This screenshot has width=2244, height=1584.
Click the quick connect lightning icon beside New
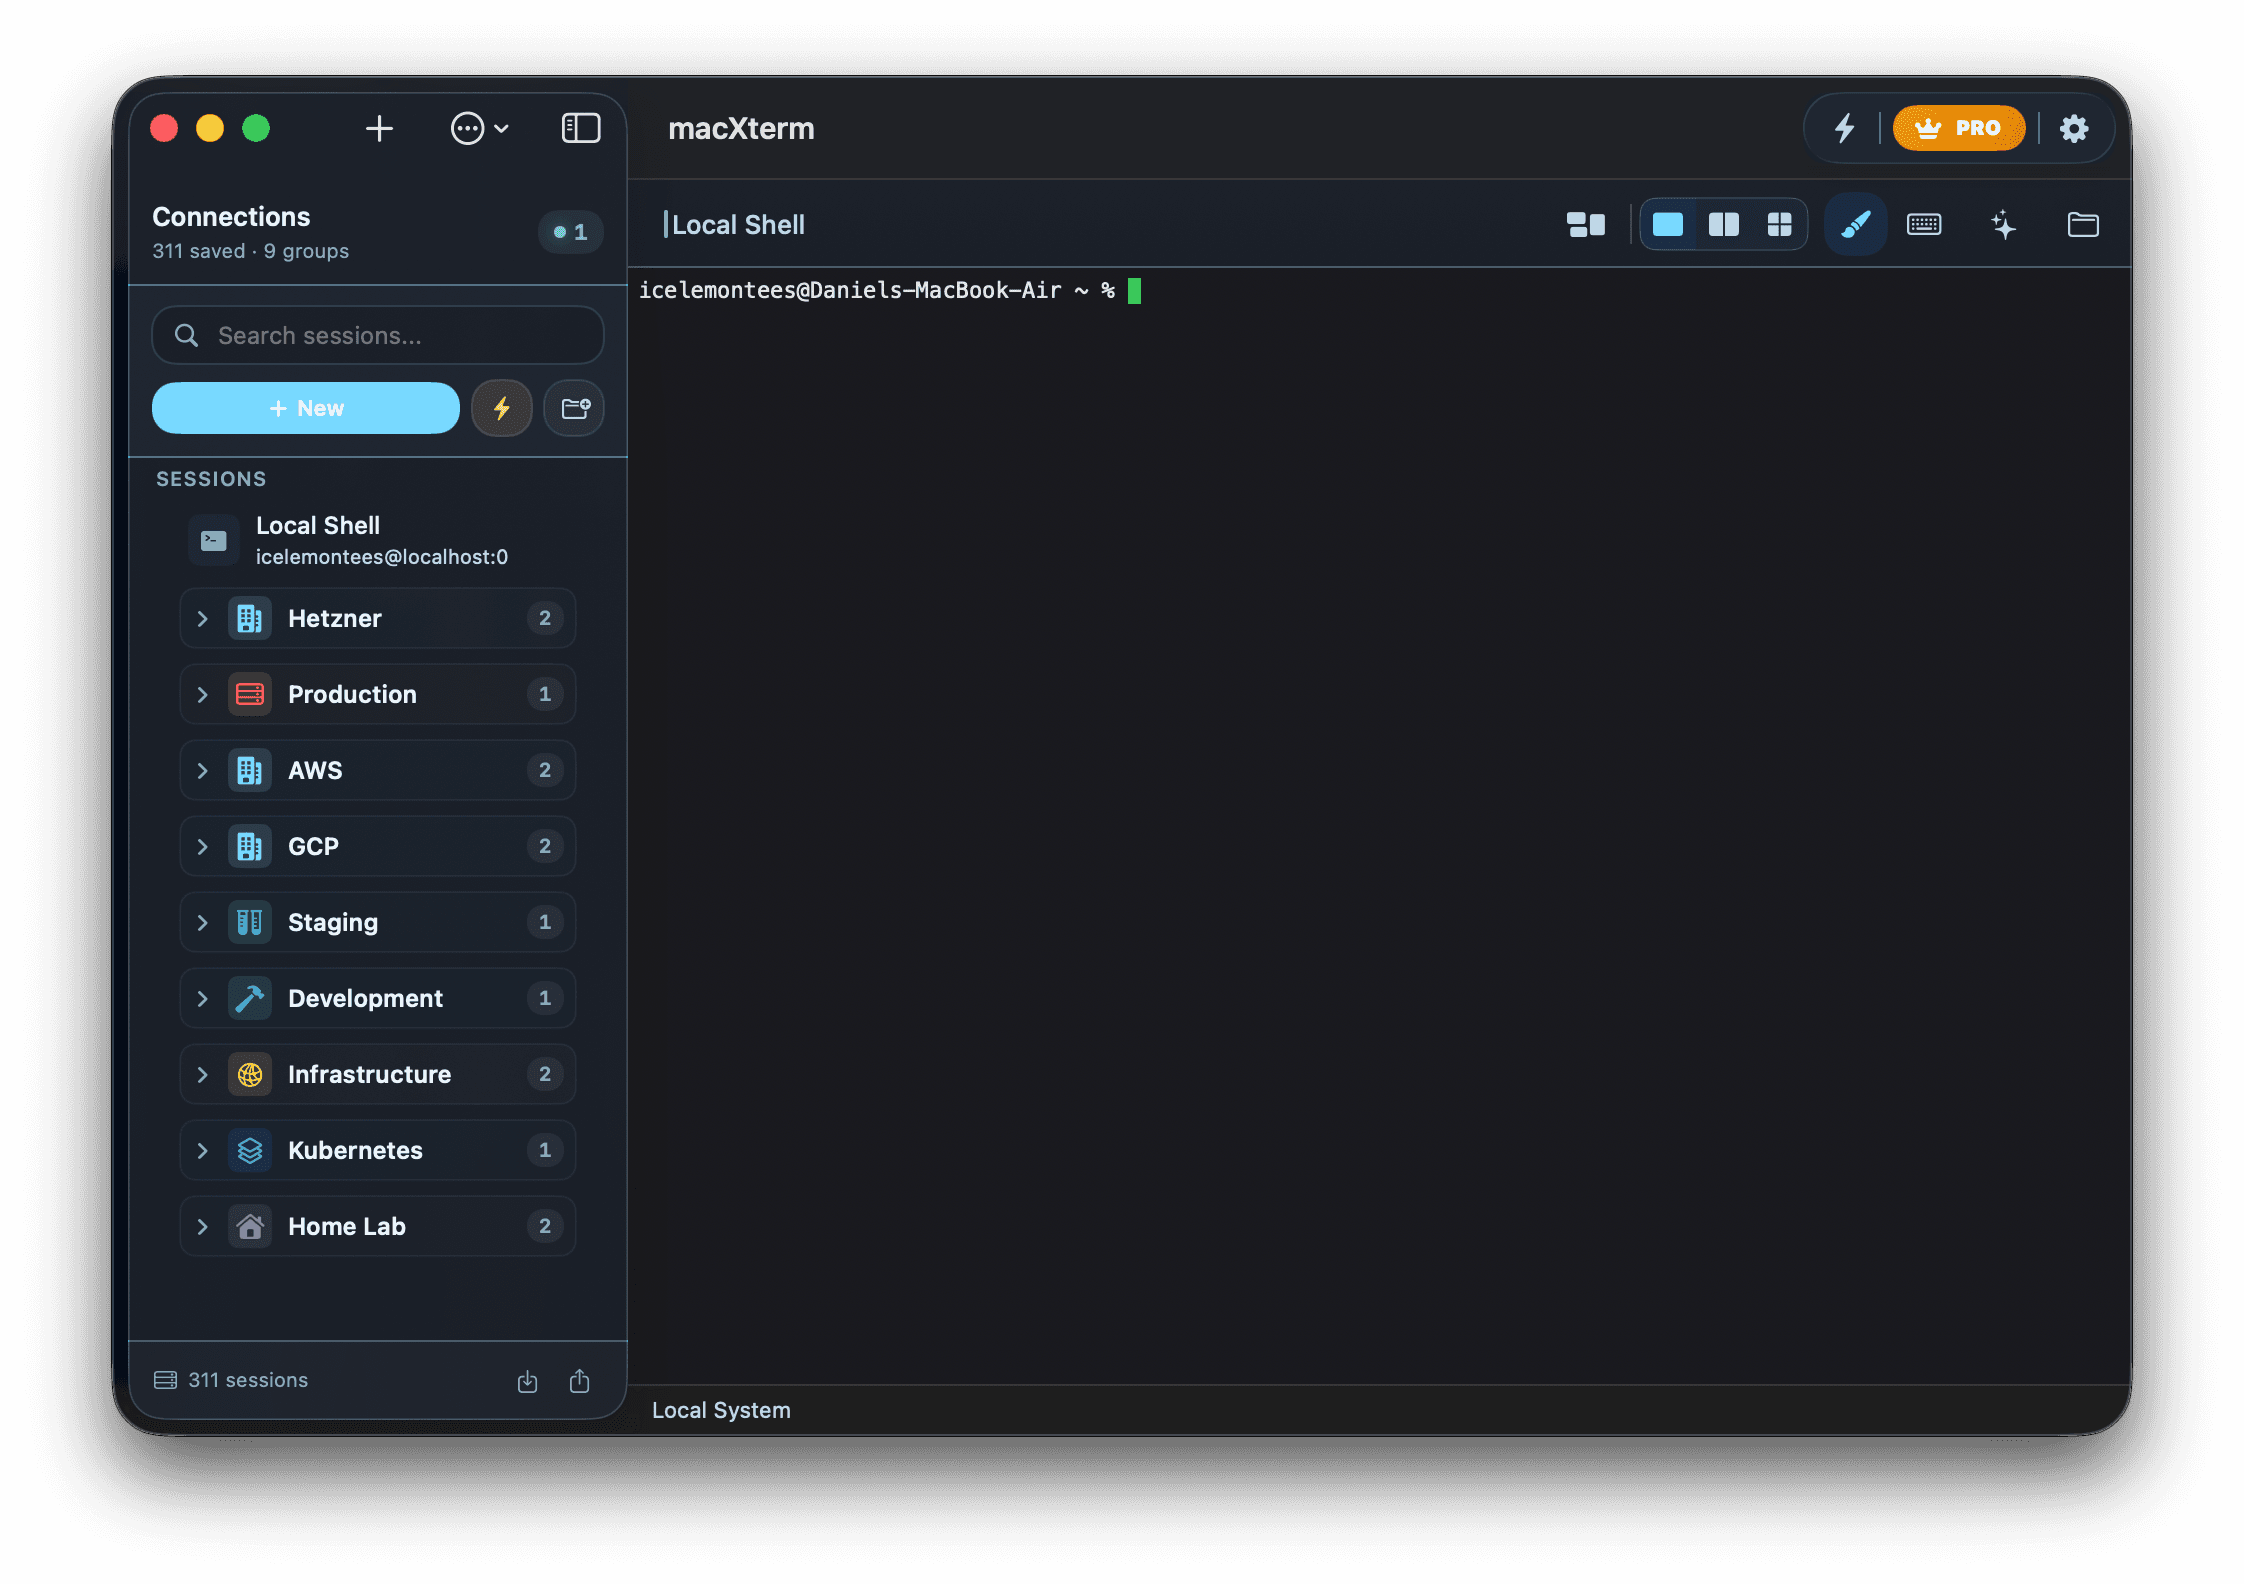(x=502, y=408)
